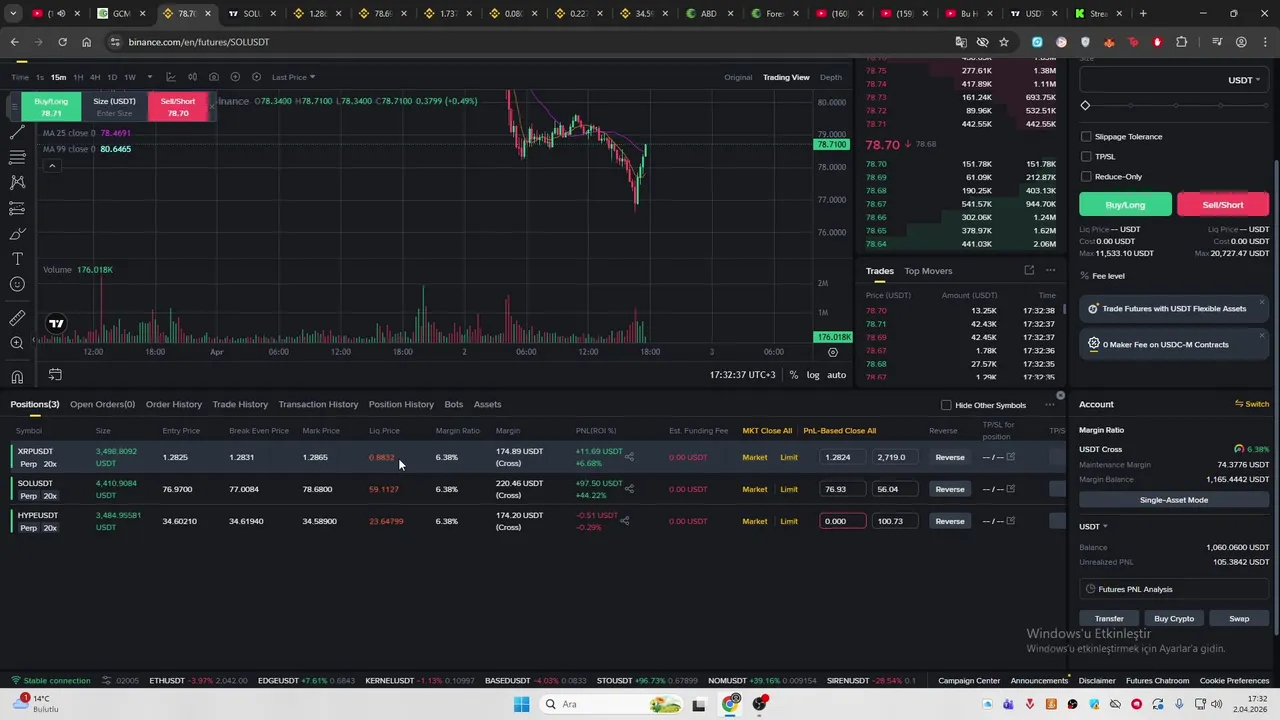Share the XRPUSDT position PNL
Image resolution: width=1280 pixels, height=720 pixels.
[x=629, y=457]
